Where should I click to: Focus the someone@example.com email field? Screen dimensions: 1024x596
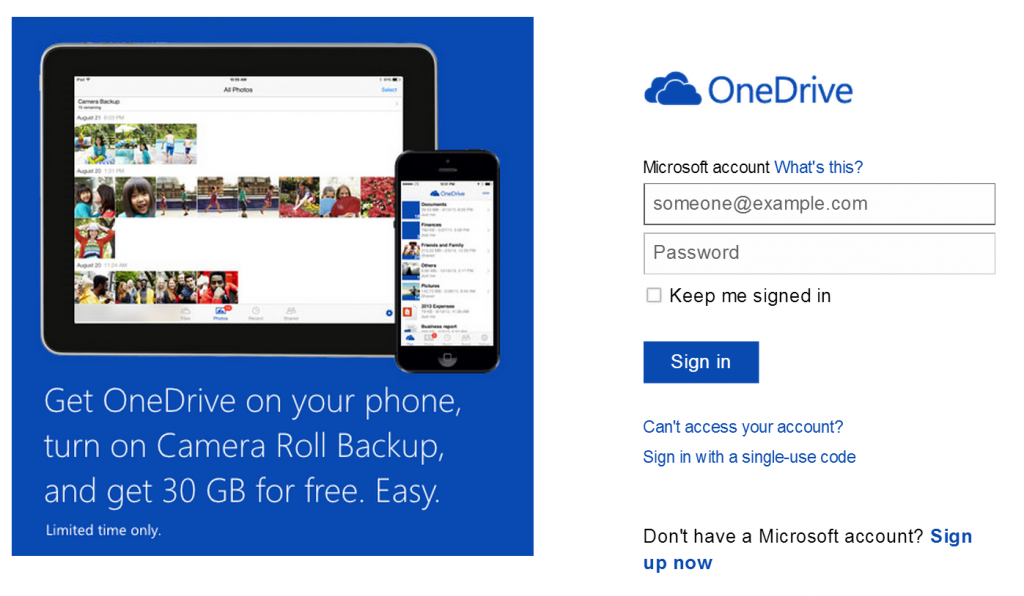[x=819, y=204]
